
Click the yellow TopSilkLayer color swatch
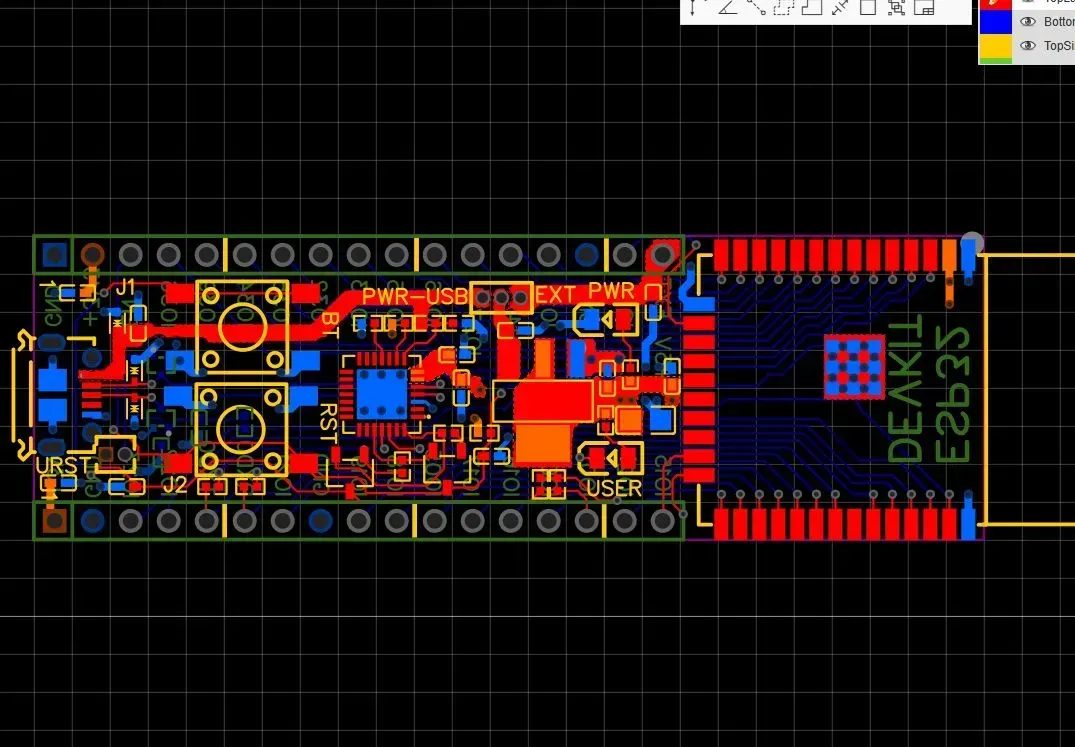995,46
